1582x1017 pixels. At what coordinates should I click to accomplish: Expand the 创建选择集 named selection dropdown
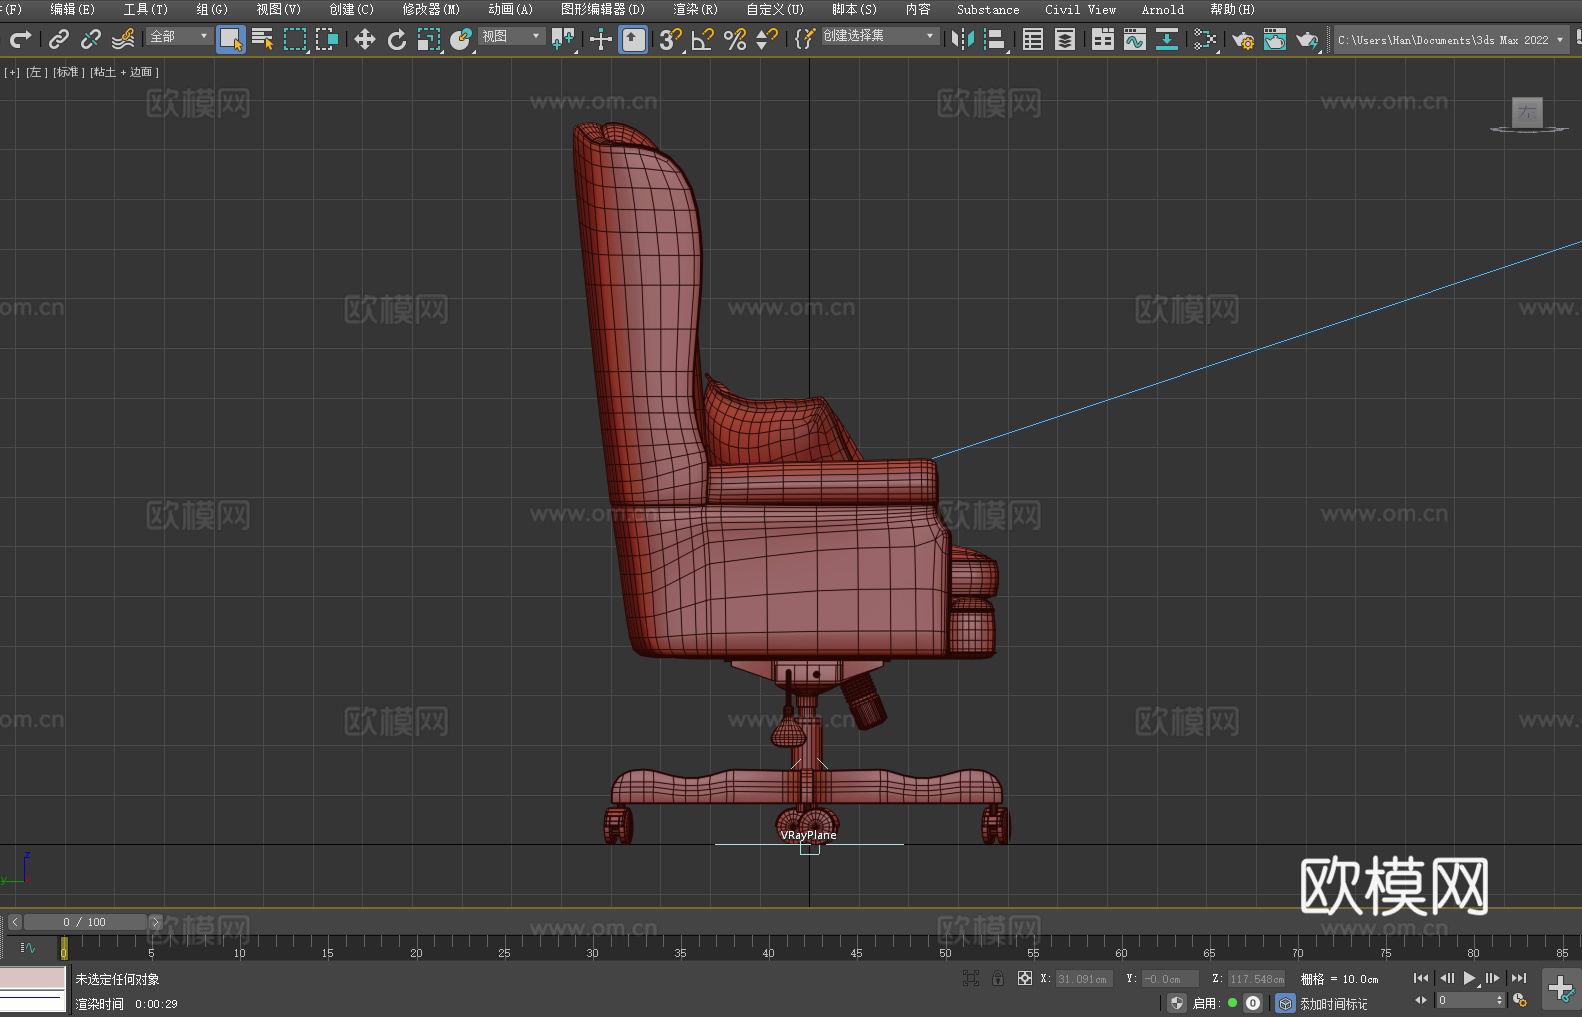tap(880, 36)
